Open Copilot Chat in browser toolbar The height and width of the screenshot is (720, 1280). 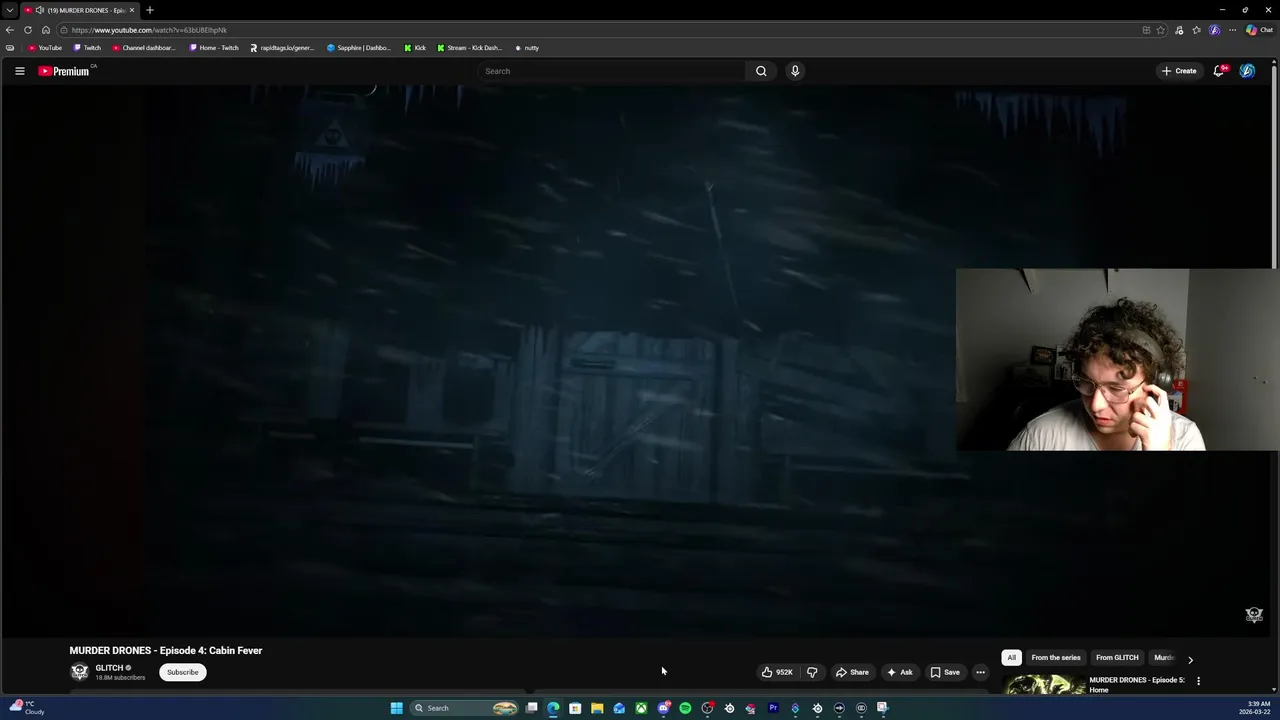(1259, 30)
